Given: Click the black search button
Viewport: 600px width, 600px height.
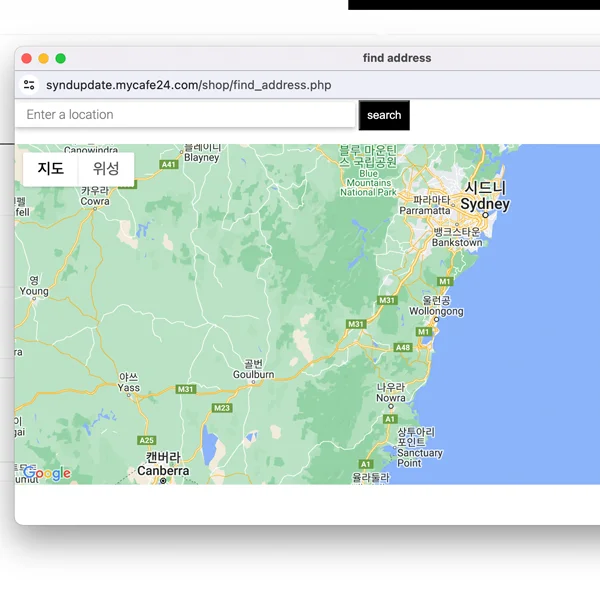Looking at the screenshot, I should click(384, 115).
